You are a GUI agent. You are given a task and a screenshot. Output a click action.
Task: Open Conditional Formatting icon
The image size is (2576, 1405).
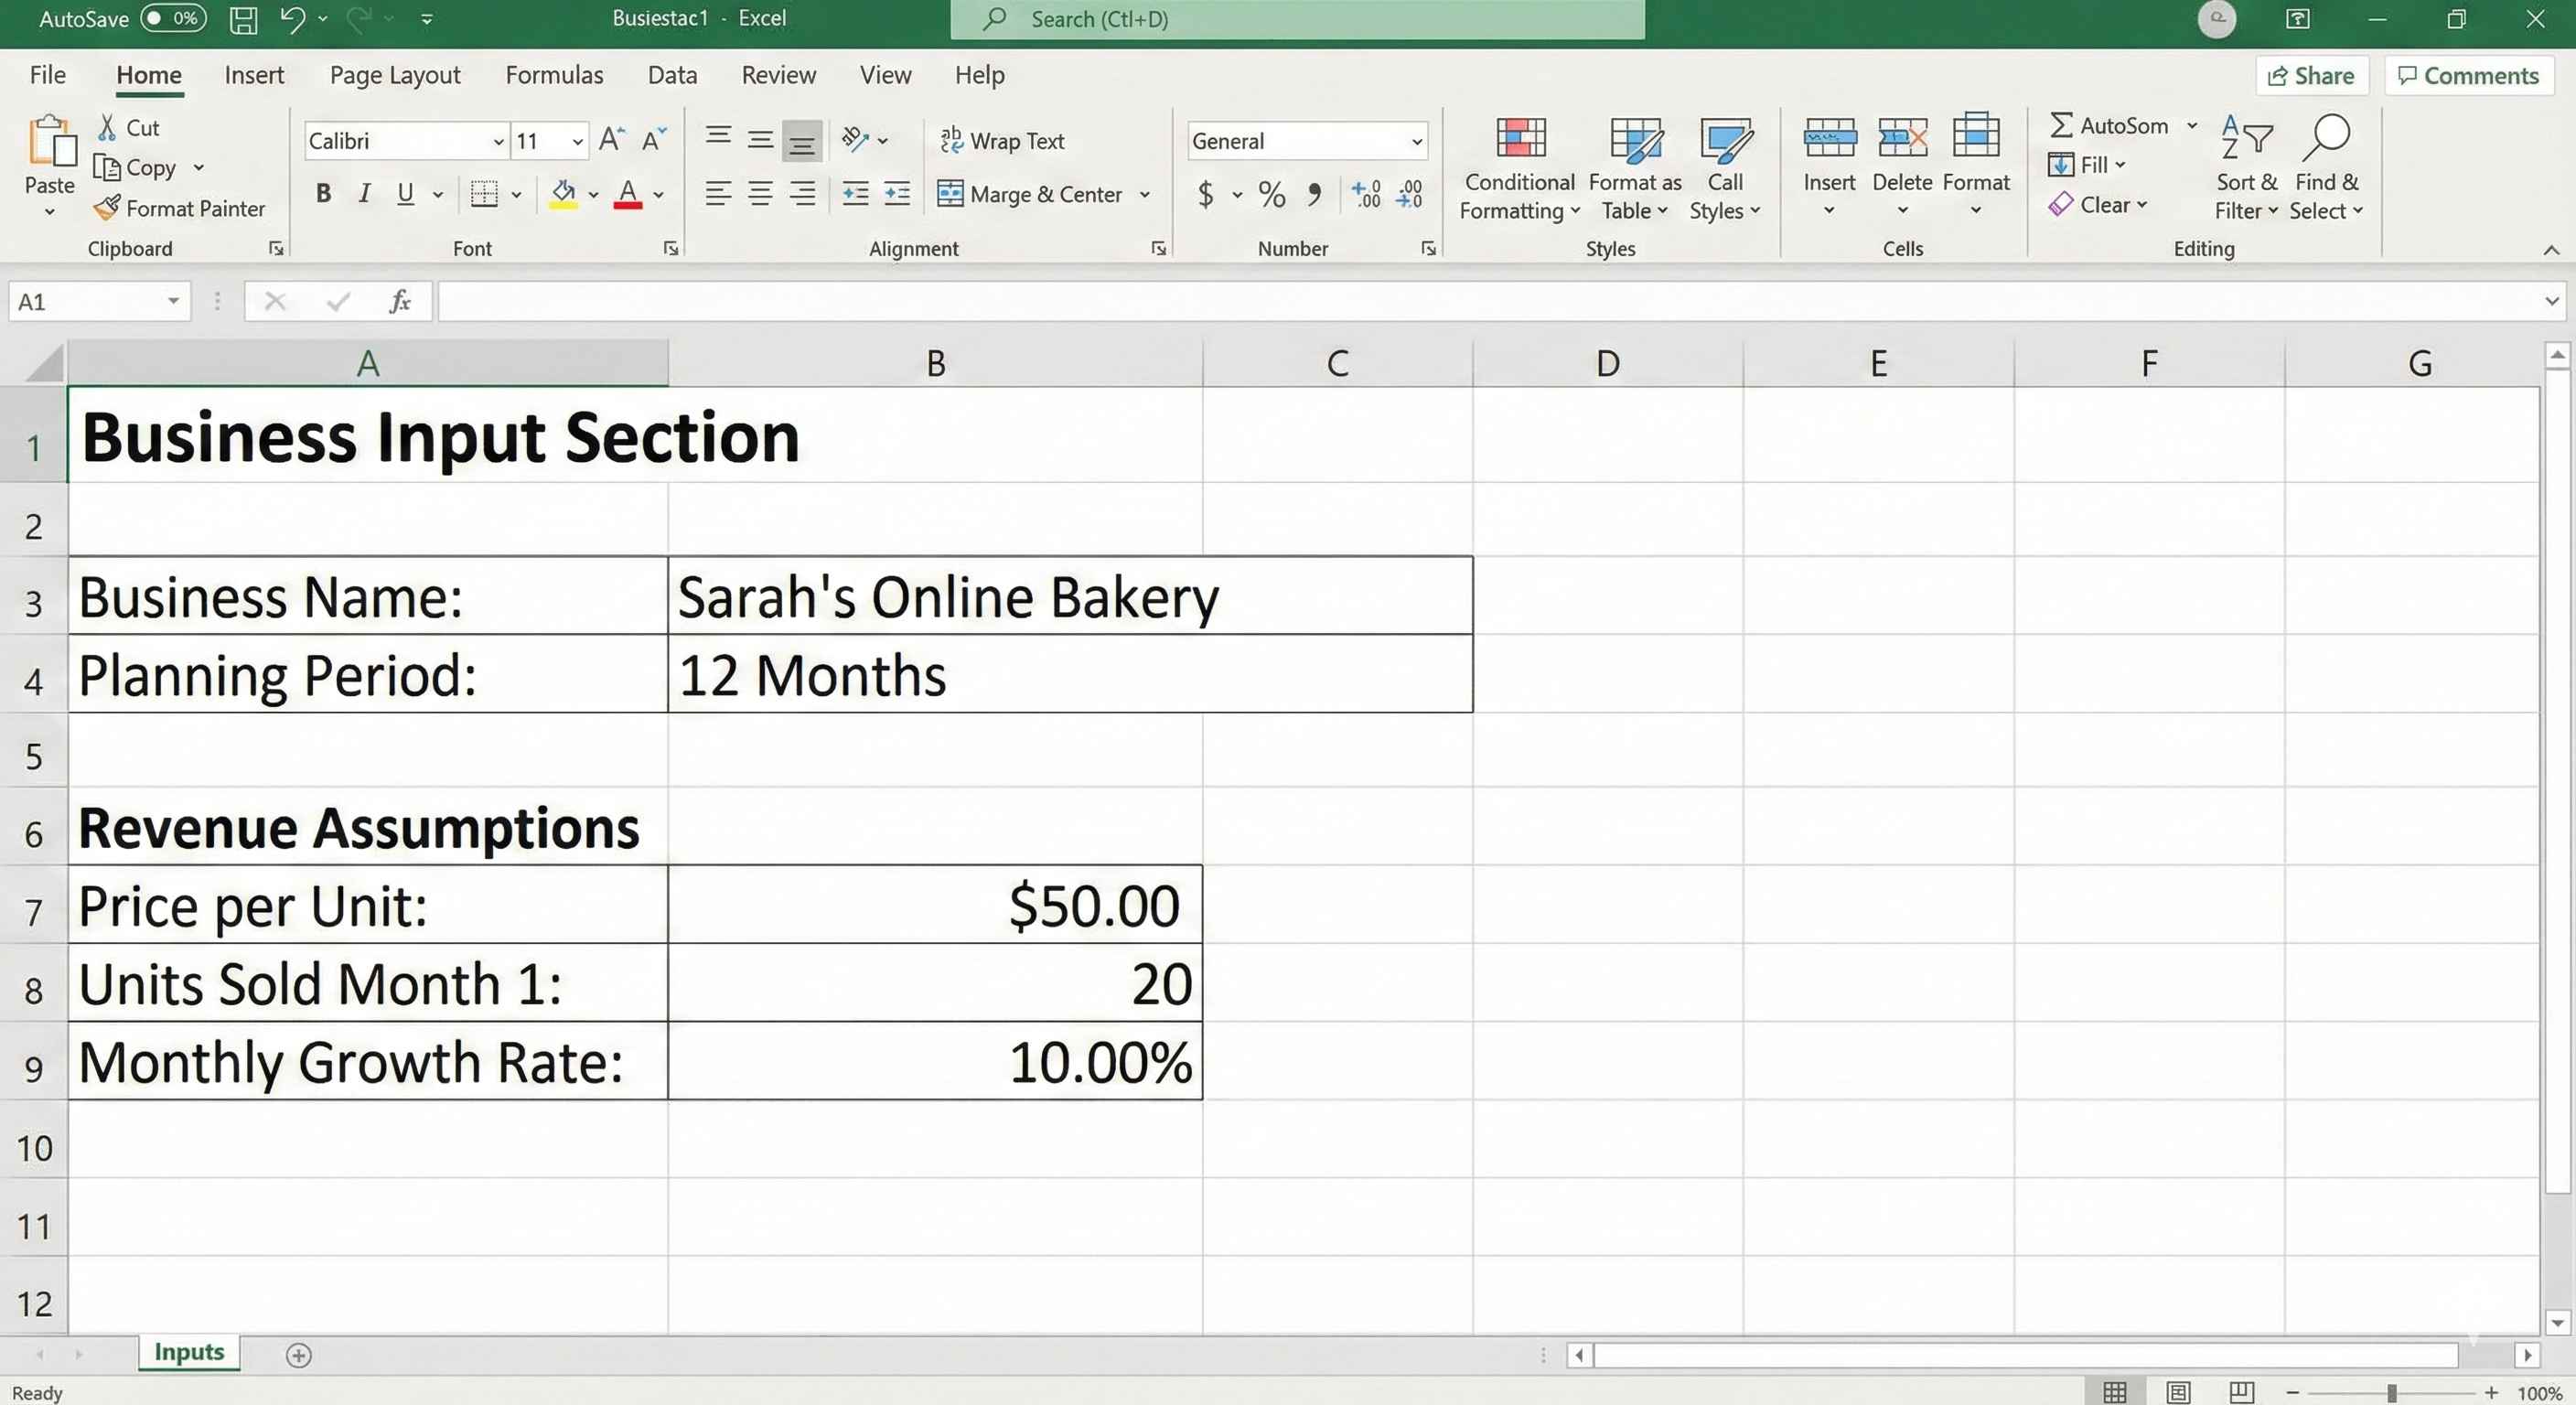click(1519, 140)
